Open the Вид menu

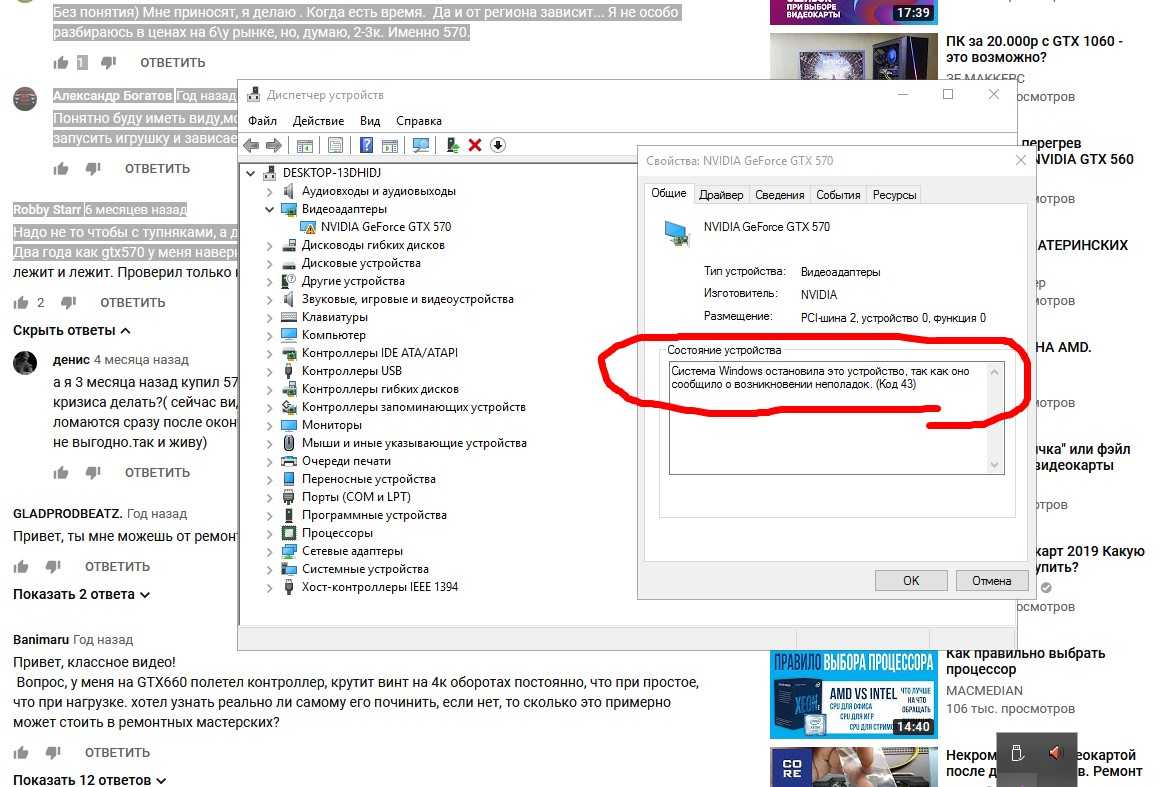point(370,121)
